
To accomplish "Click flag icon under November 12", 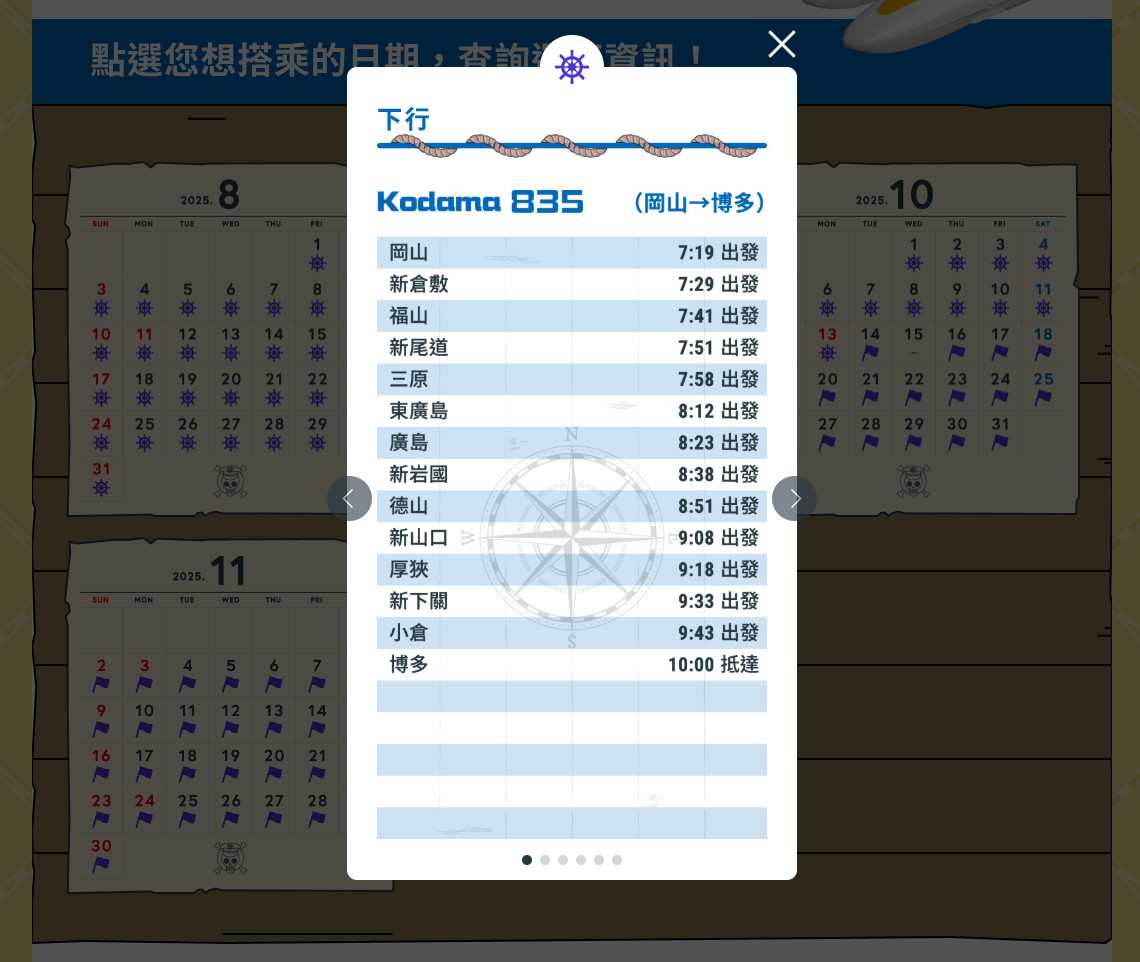I will tap(230, 729).
